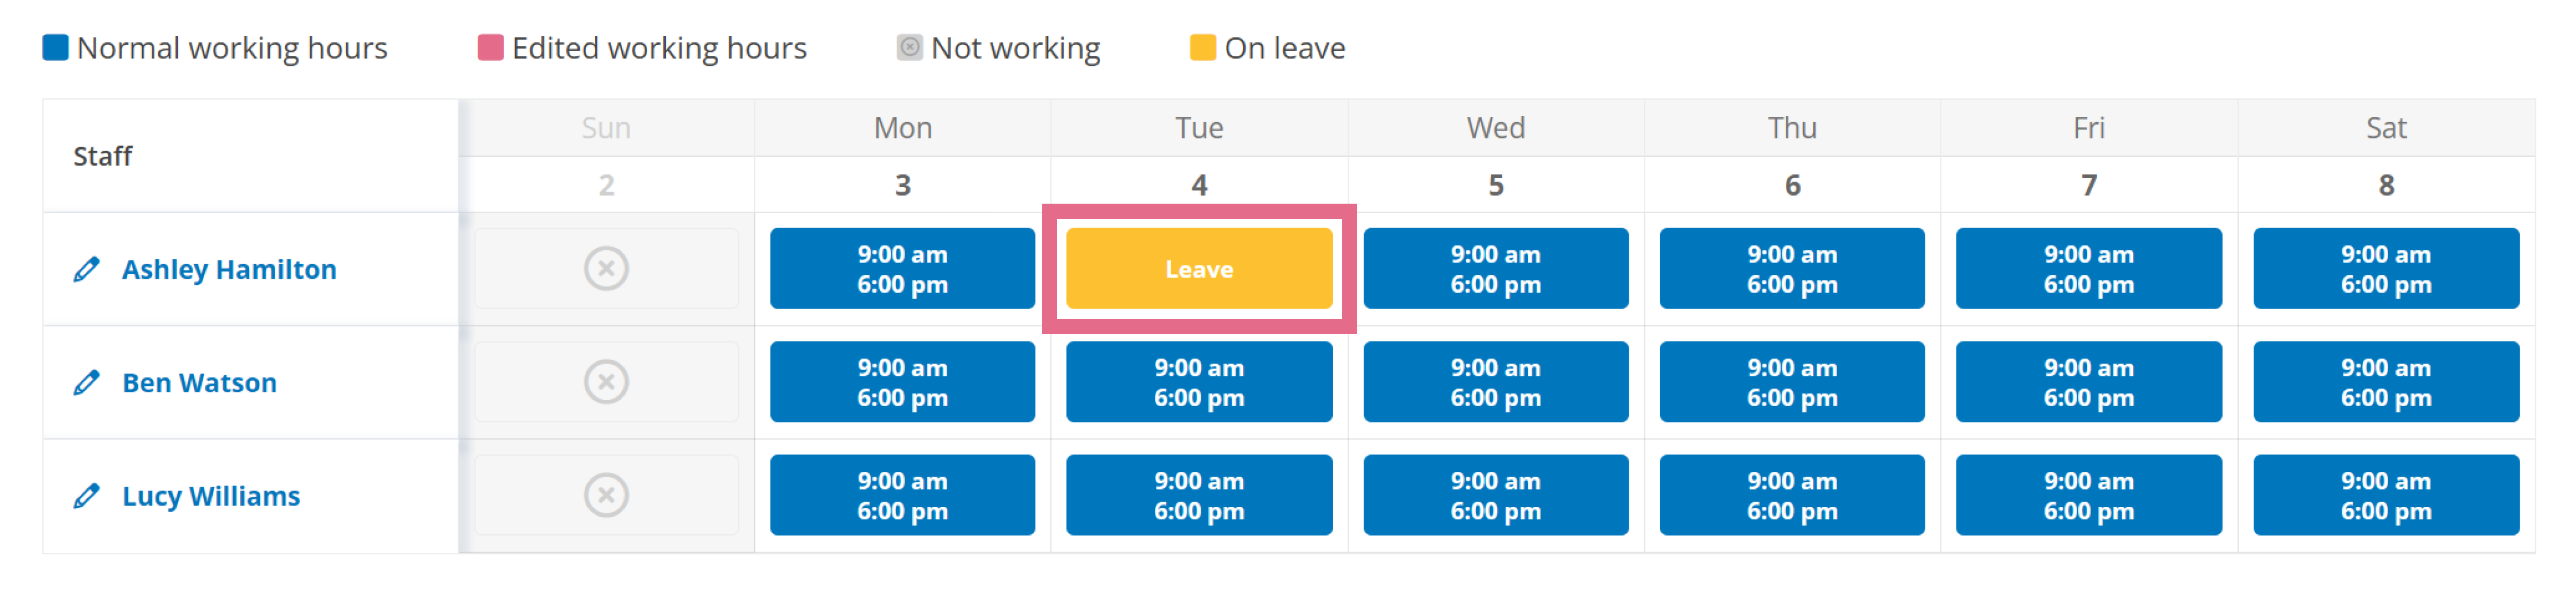This screenshot has height=593, width=2576.
Task: Open Ben Watson's staff profile link
Action: click(x=199, y=382)
